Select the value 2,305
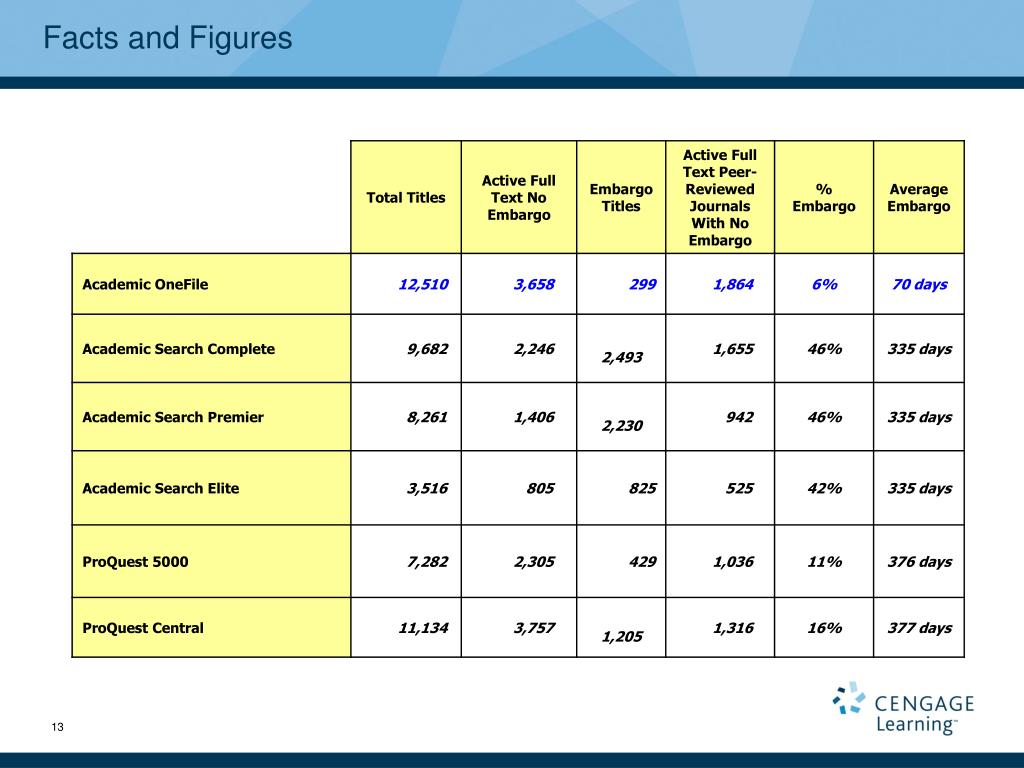 [534, 562]
